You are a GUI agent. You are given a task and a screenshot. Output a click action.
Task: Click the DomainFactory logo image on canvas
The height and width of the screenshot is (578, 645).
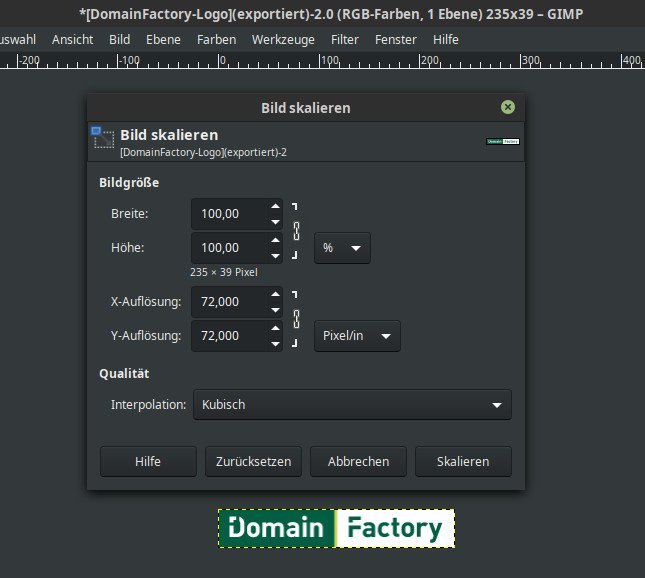[336, 528]
